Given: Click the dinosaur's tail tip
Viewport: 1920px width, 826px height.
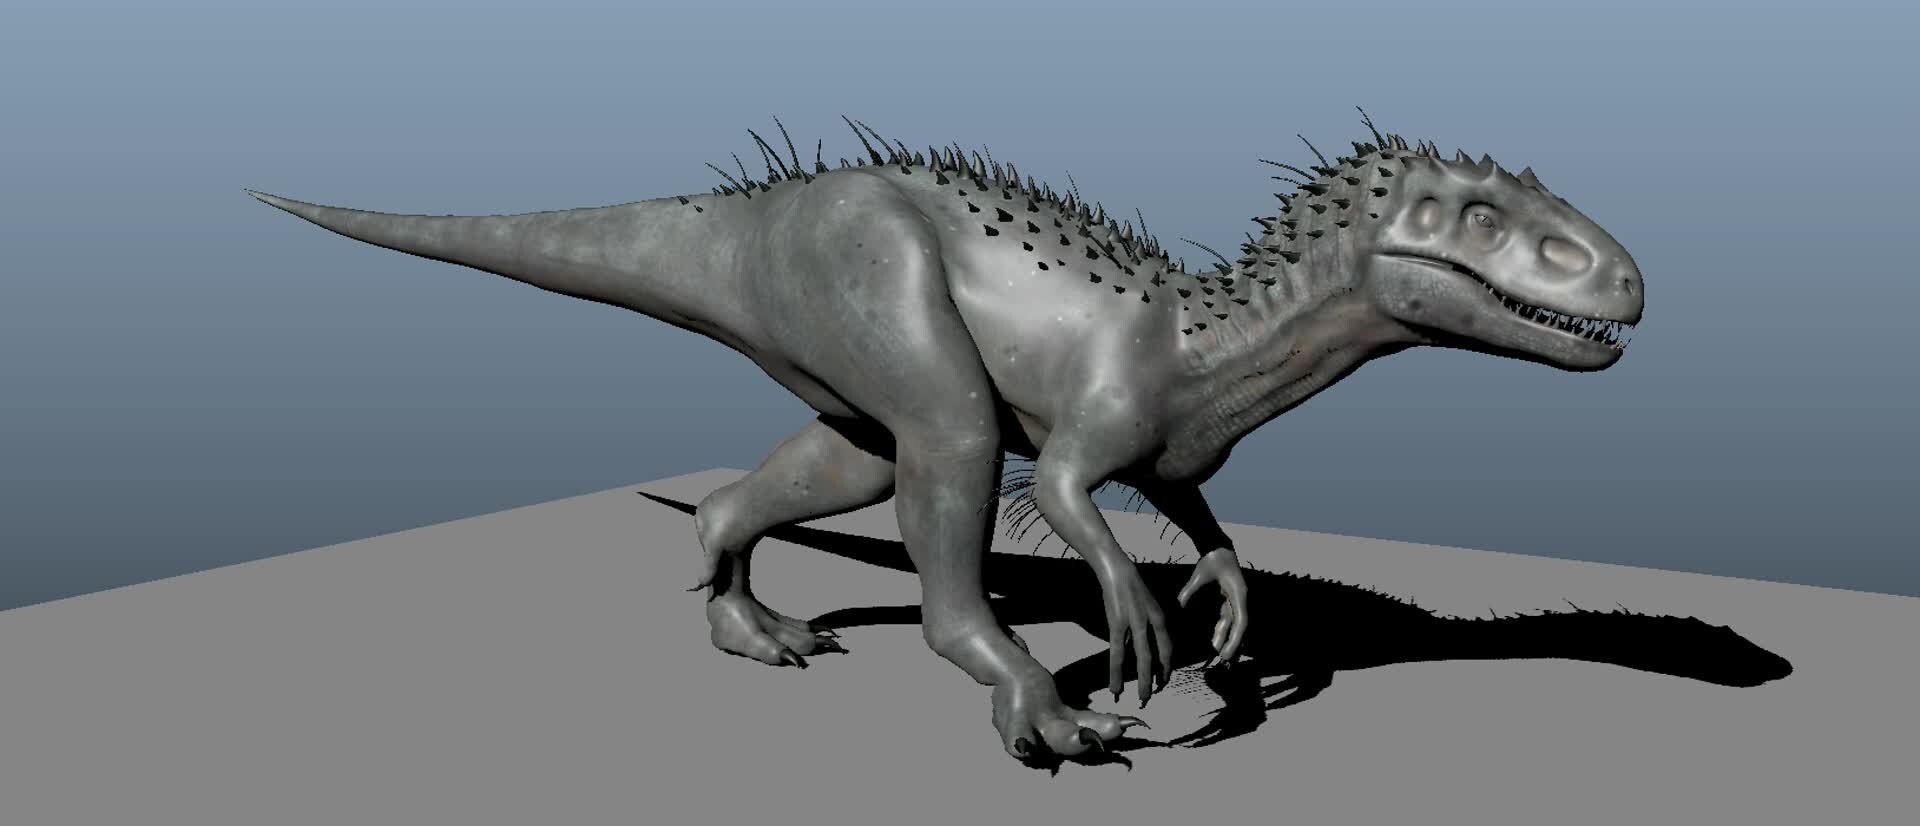Looking at the screenshot, I should 262,195.
